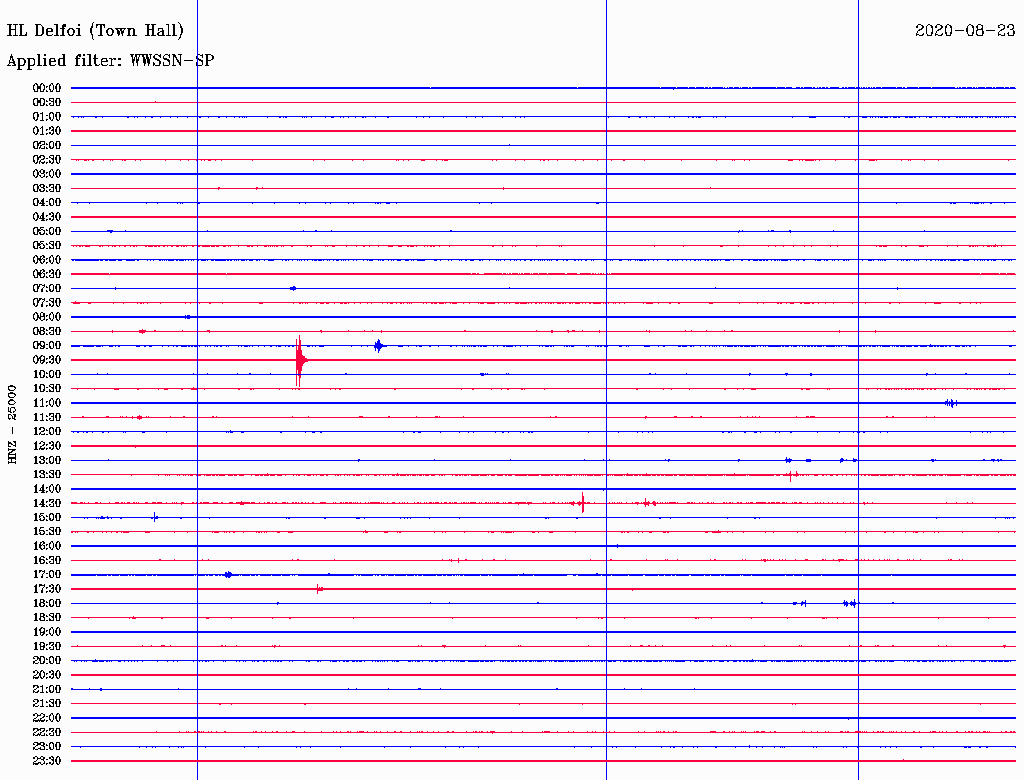The image size is (1024, 780).
Task: Select the 16:30 time label
Action: click(47, 560)
